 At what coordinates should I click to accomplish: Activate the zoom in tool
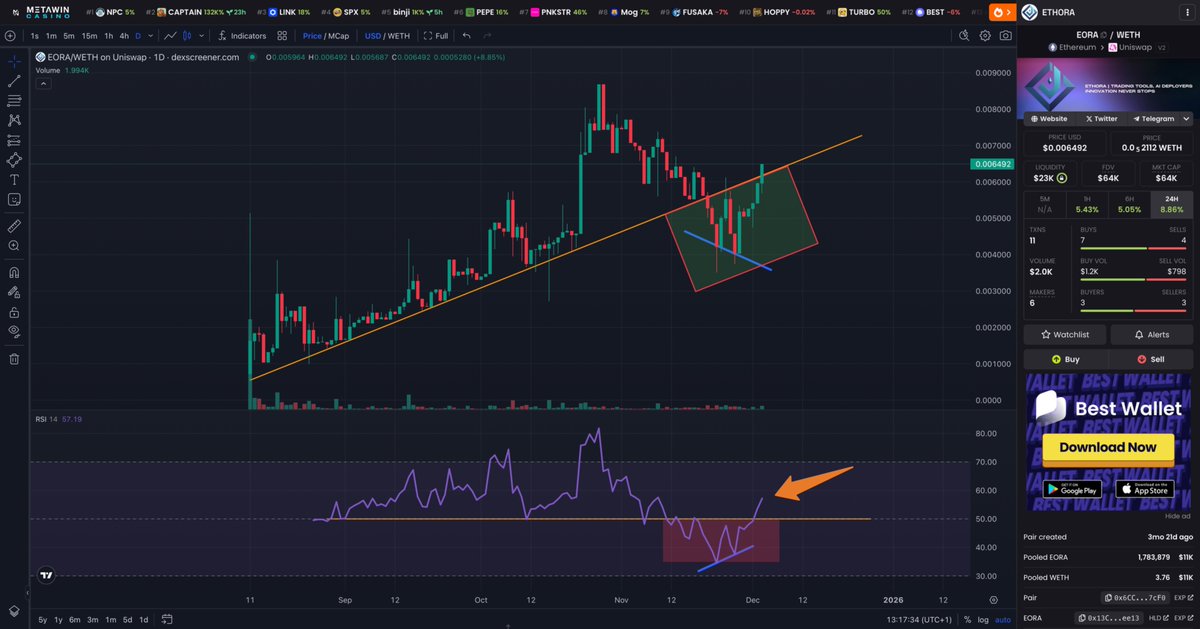(x=14, y=246)
